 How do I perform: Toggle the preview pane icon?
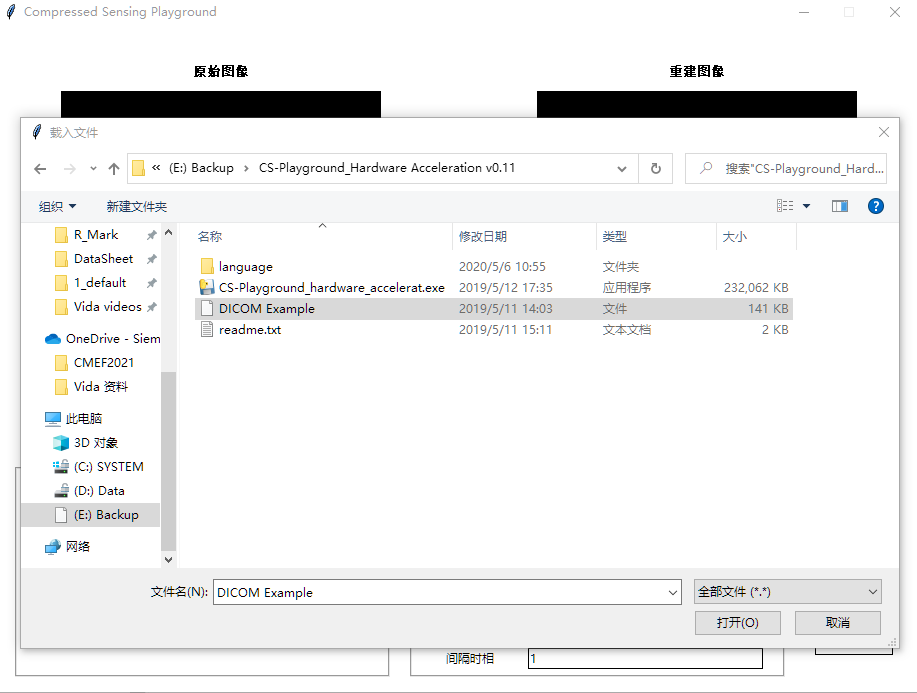point(840,206)
